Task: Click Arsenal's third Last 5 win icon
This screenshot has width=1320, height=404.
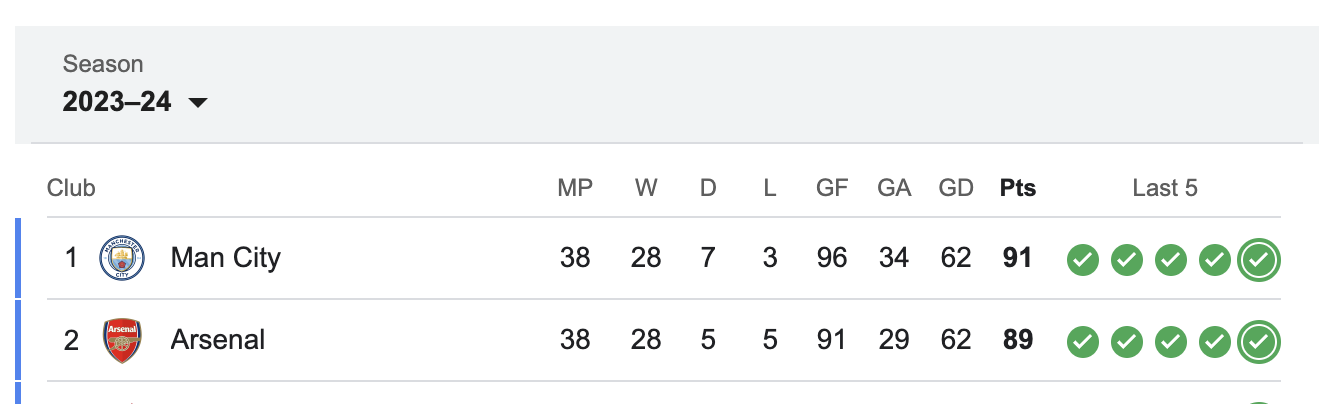Action: point(1170,342)
